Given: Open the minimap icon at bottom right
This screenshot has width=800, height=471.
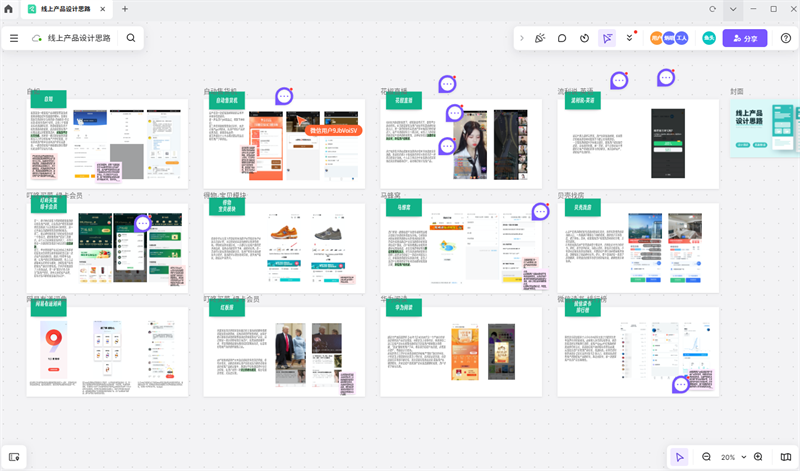Looking at the screenshot, I should (785, 457).
